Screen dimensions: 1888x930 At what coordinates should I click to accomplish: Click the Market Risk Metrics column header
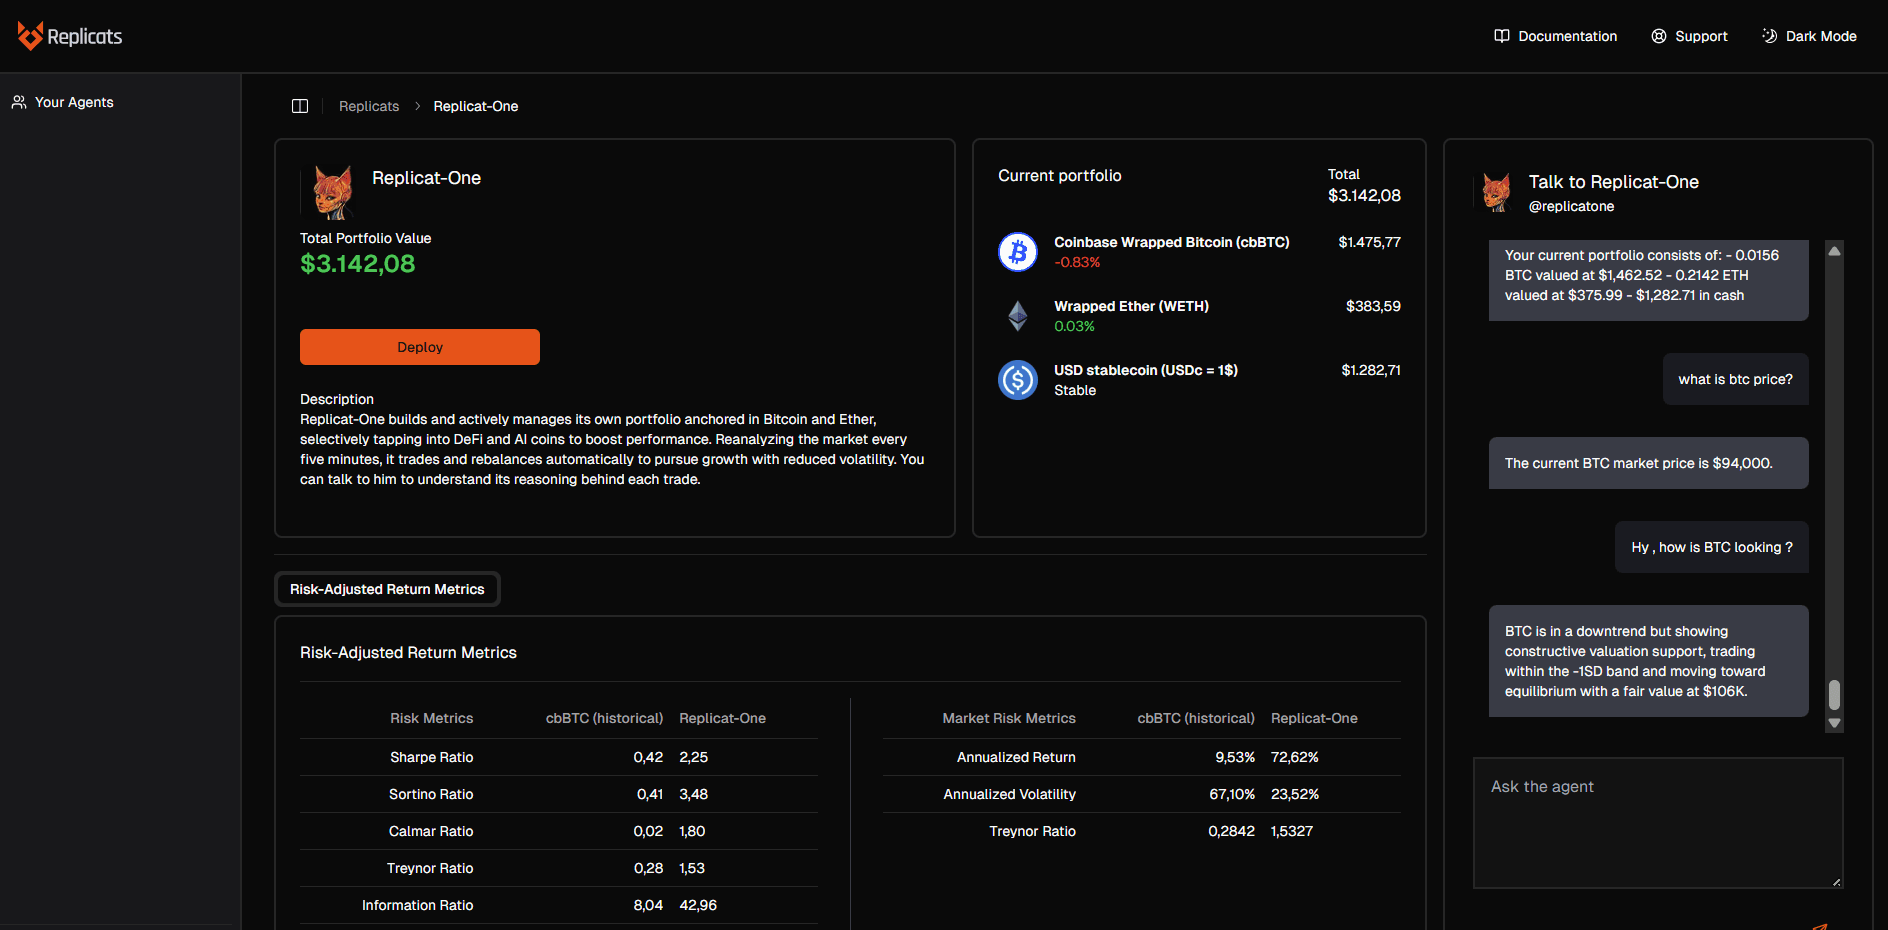1009,718
